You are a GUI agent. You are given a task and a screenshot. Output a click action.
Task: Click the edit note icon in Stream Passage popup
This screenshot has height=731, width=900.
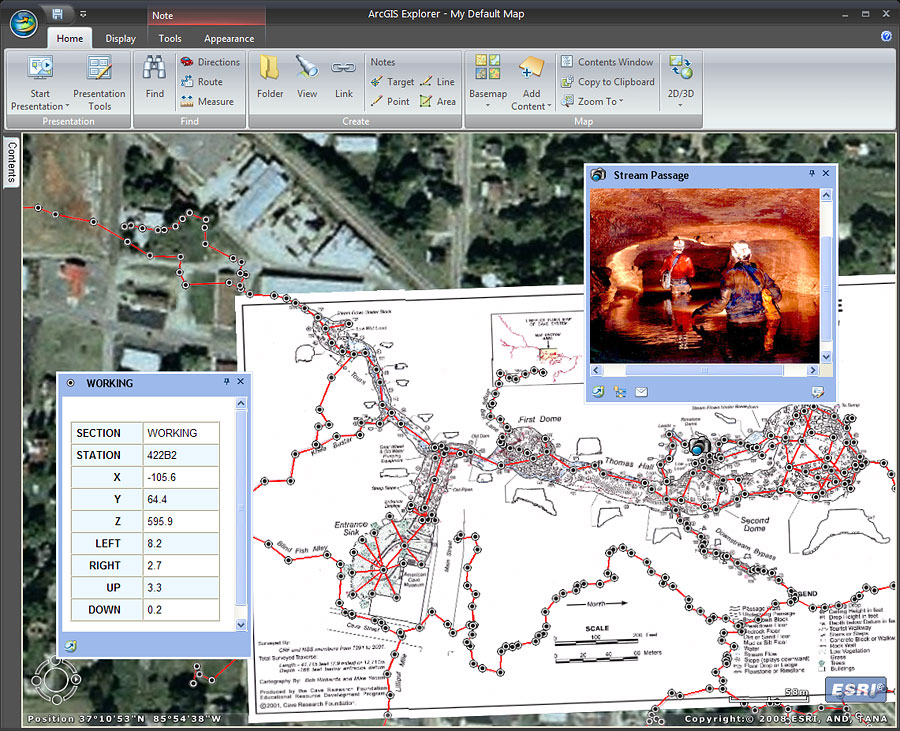point(817,392)
